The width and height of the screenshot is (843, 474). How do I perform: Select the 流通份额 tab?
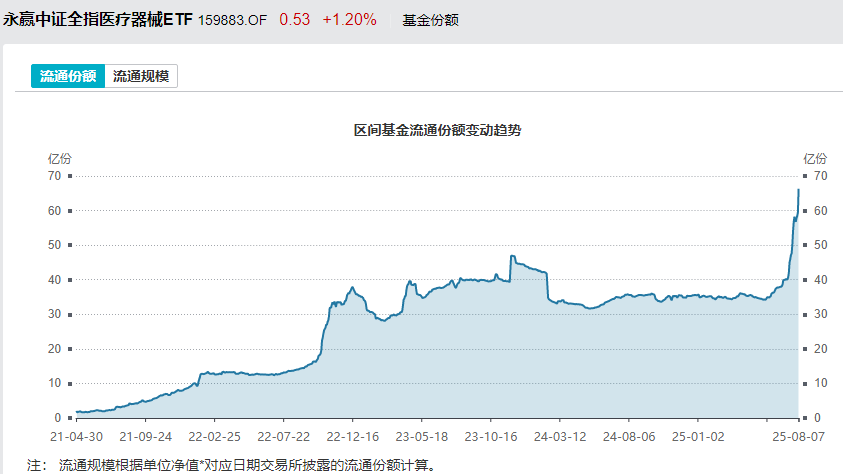click(68, 76)
